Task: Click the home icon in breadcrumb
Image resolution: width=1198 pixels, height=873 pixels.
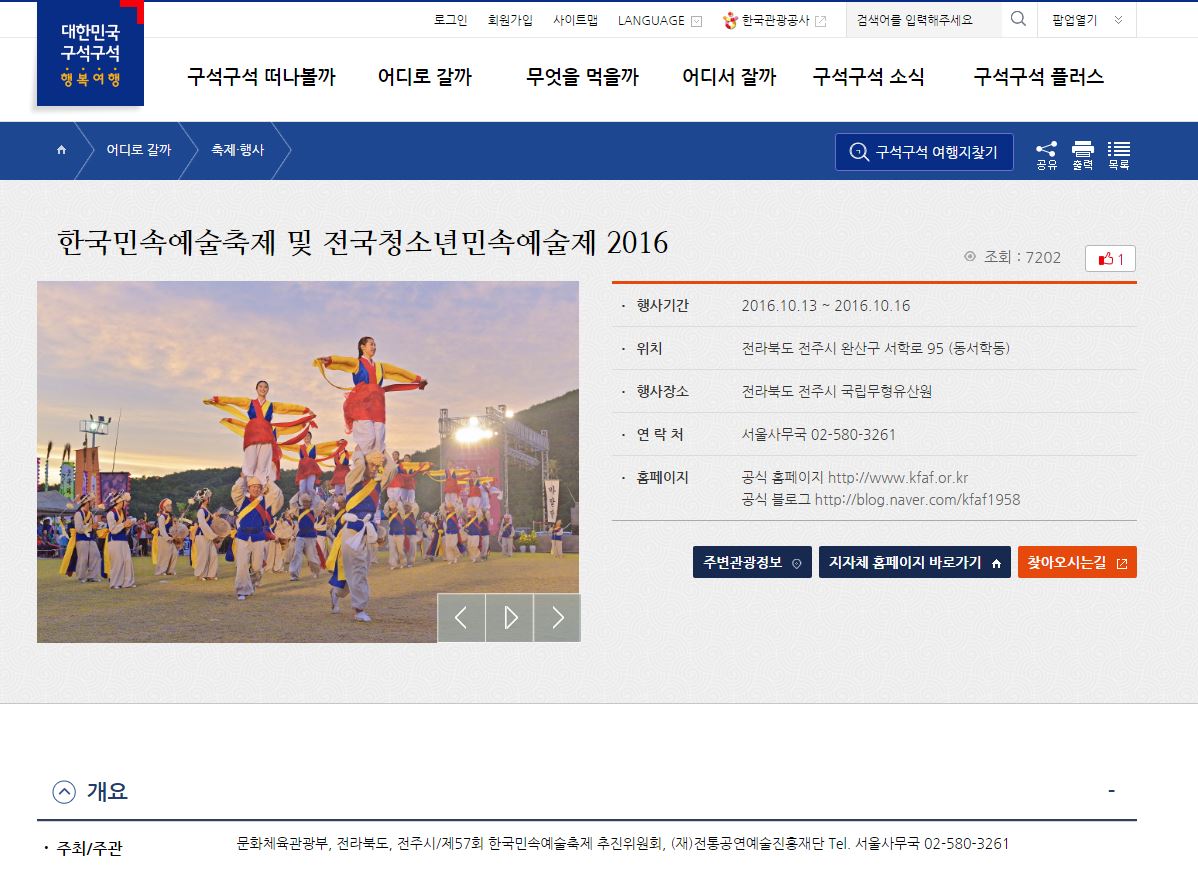Action: tap(61, 150)
